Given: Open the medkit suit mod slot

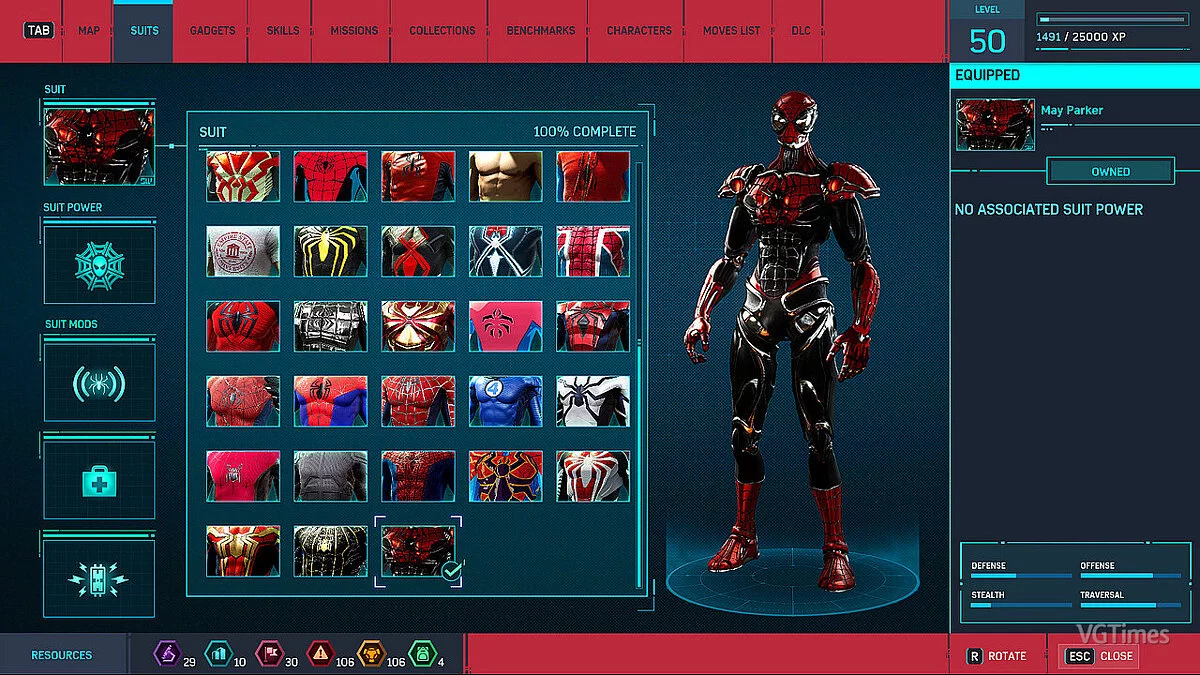Looking at the screenshot, I should [x=99, y=480].
